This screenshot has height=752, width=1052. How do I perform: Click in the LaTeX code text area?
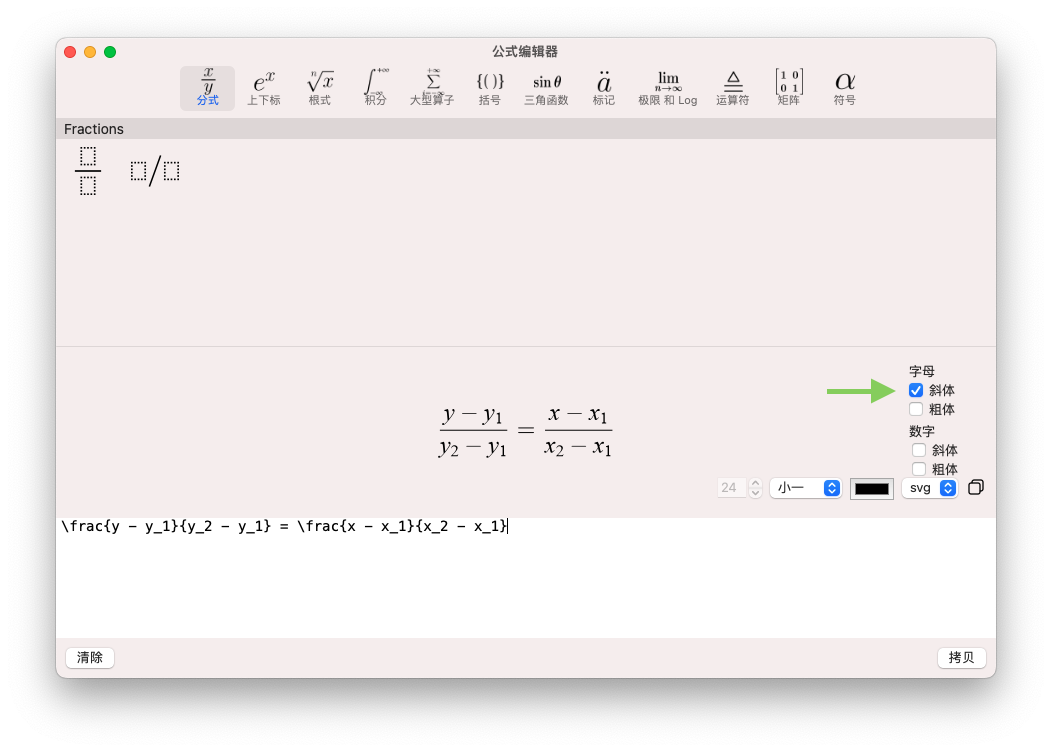pos(525,577)
